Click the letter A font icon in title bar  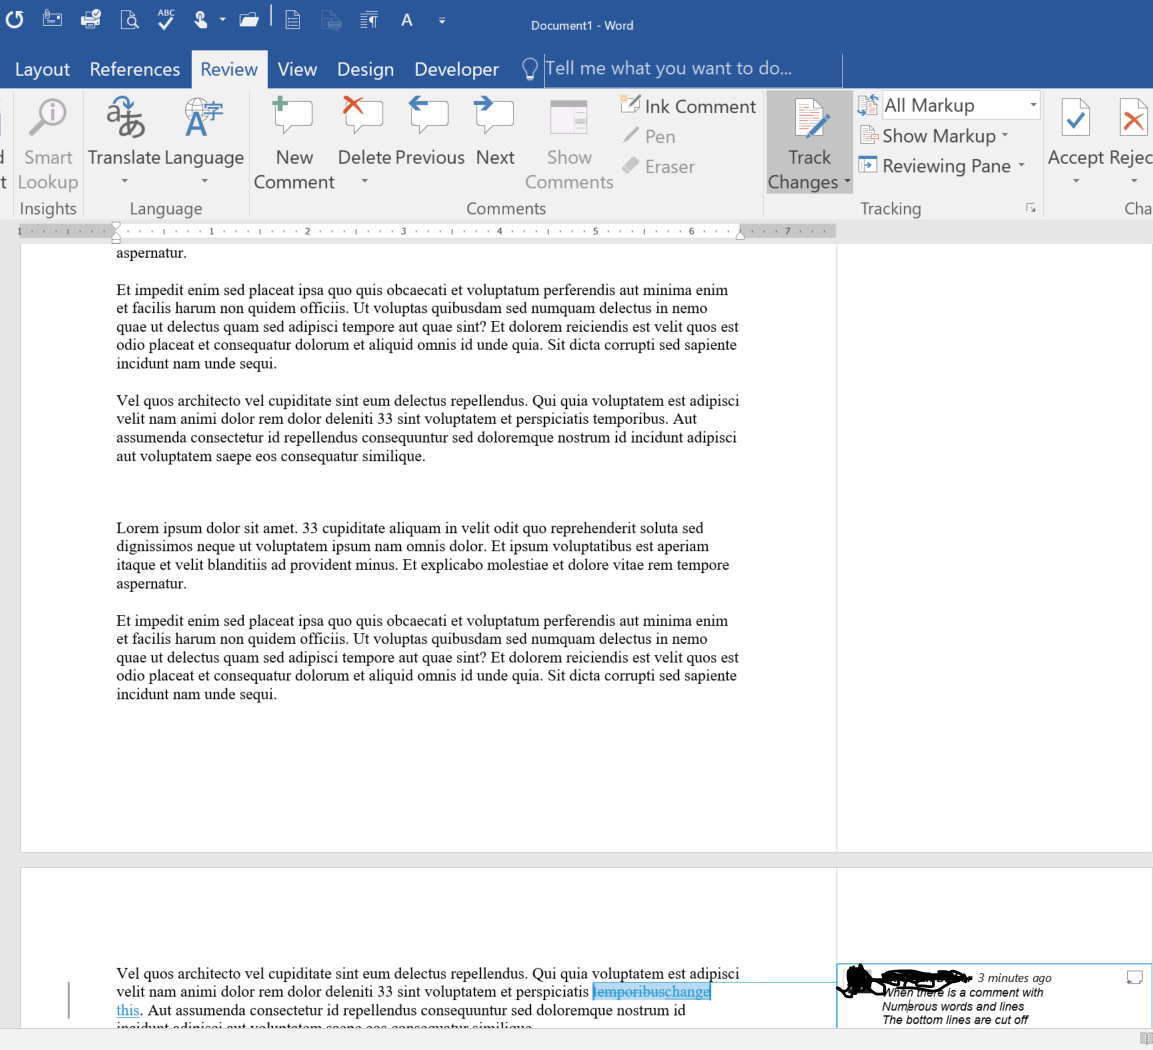(x=407, y=21)
